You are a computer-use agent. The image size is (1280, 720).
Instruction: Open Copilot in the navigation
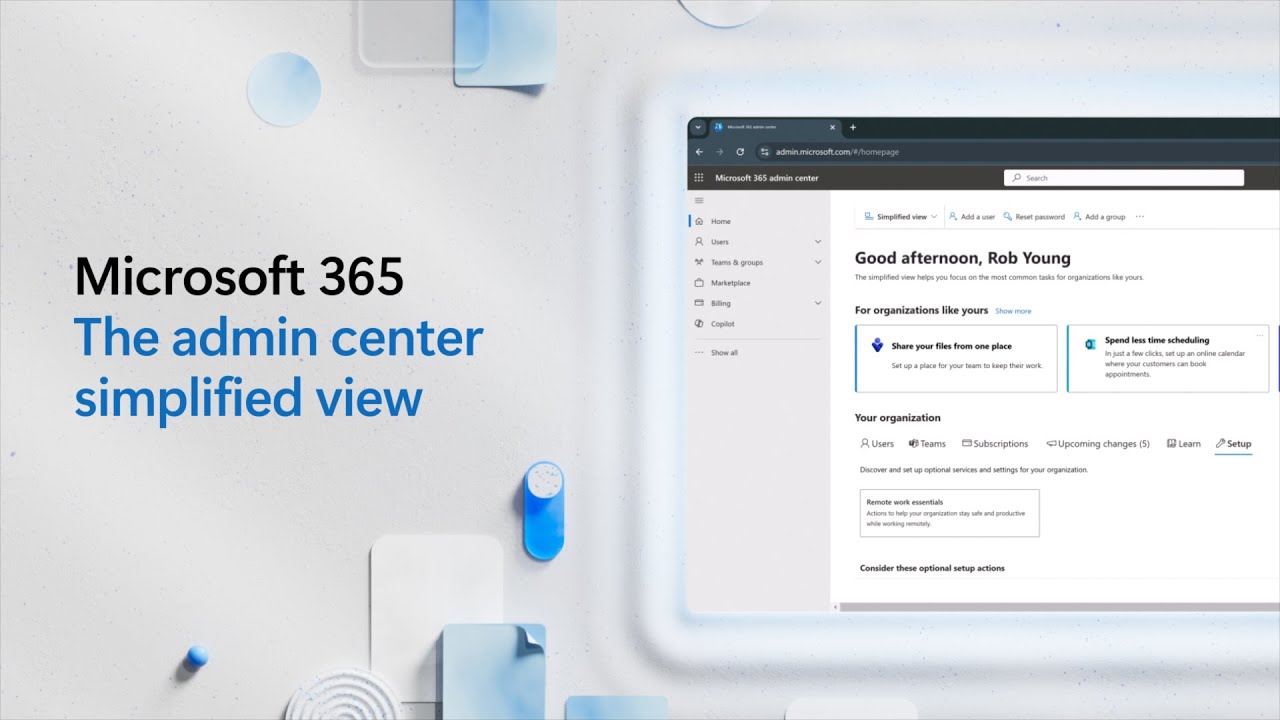click(x=723, y=324)
